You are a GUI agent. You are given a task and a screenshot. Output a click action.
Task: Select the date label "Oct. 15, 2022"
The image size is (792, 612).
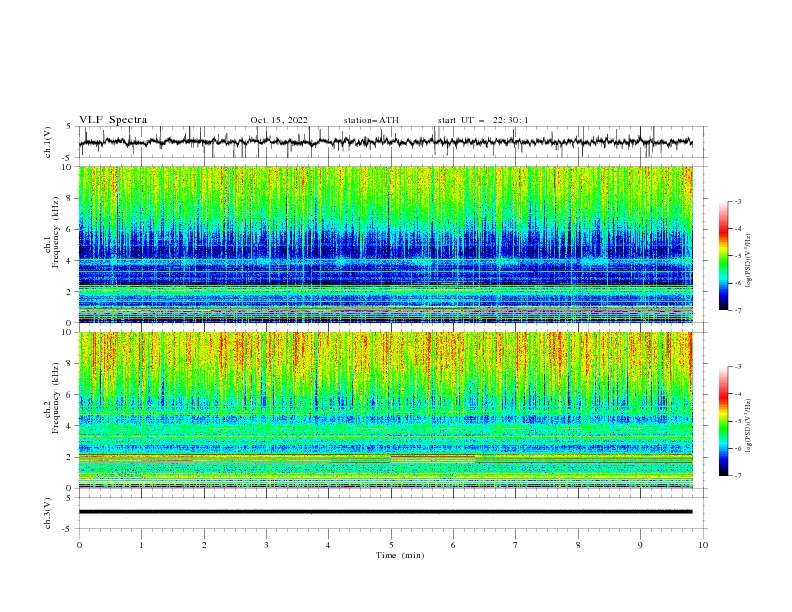pos(279,120)
